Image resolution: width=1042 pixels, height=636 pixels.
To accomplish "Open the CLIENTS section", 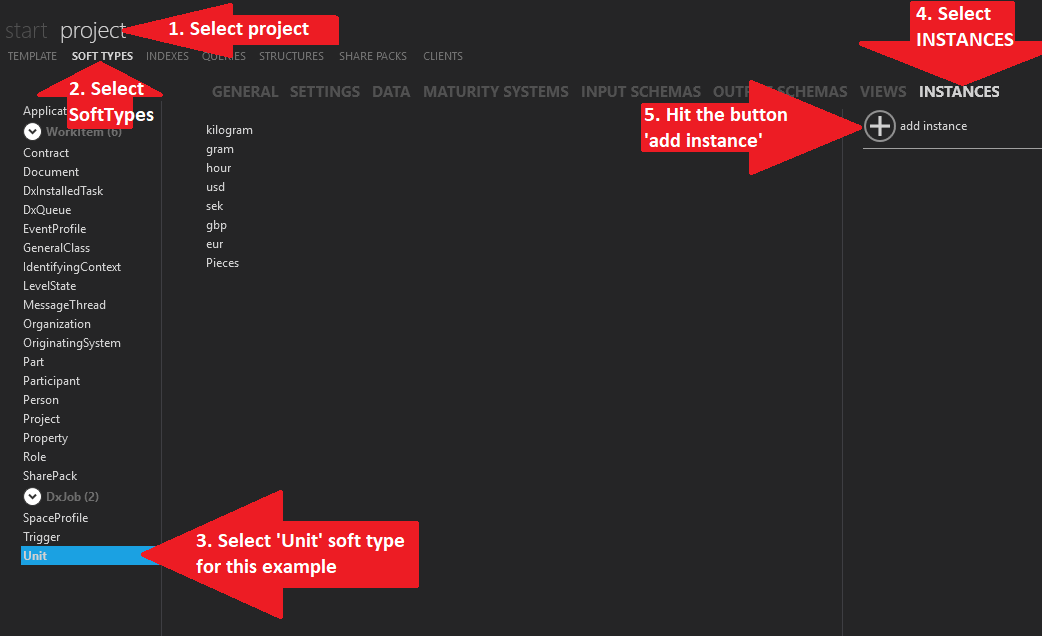I will (443, 56).
